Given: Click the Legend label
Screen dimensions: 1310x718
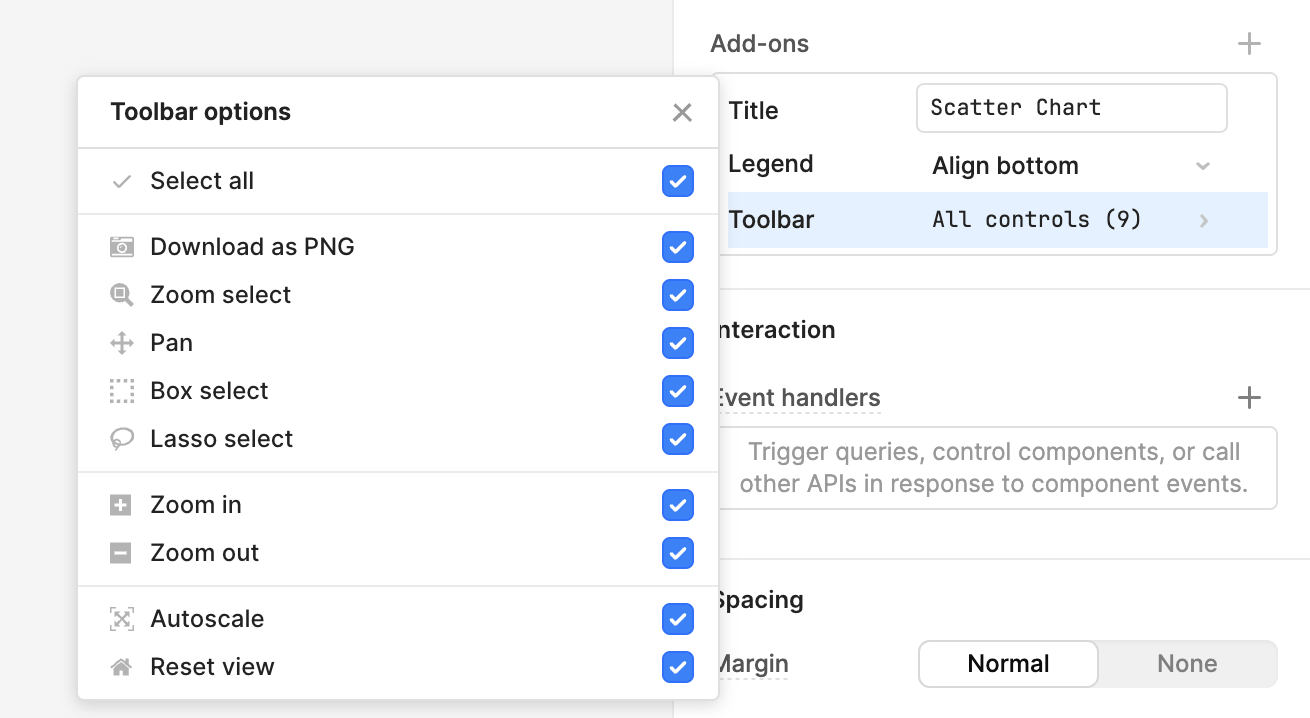Looking at the screenshot, I should [x=771, y=164].
